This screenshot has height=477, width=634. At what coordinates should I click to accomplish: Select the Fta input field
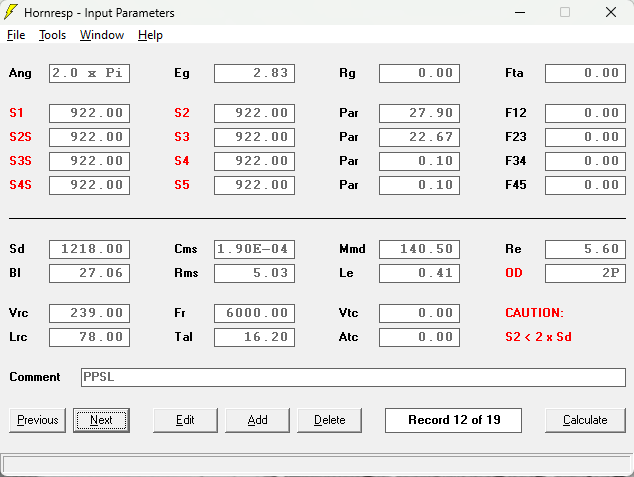pos(585,73)
